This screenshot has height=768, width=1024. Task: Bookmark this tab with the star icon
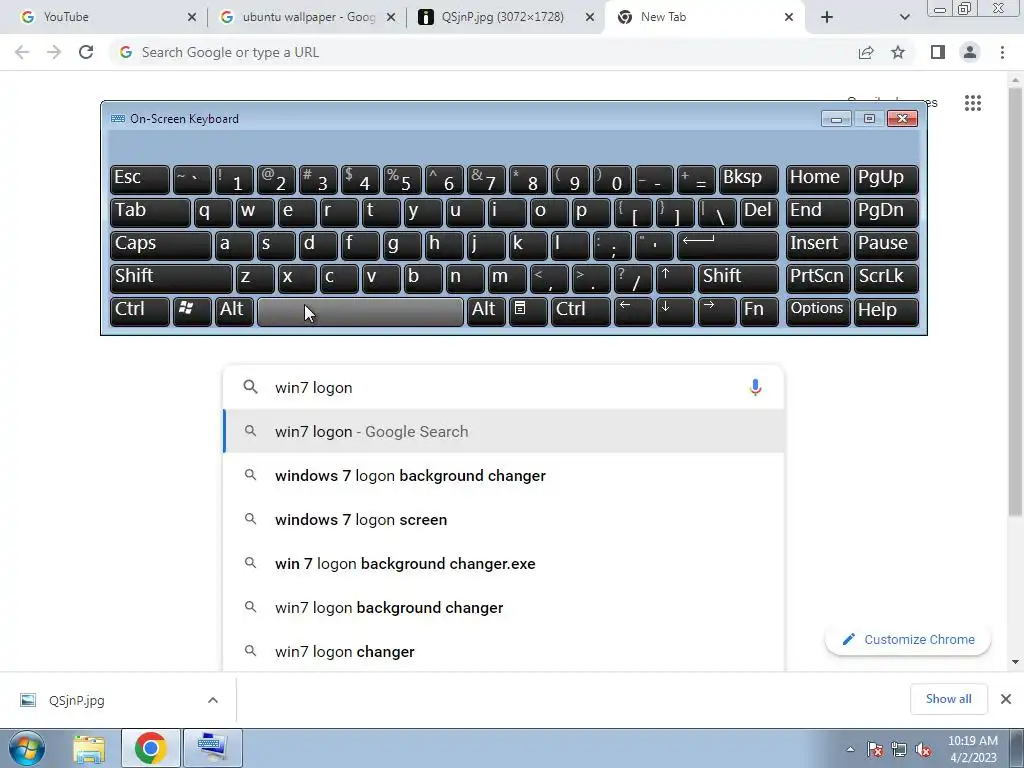[898, 52]
